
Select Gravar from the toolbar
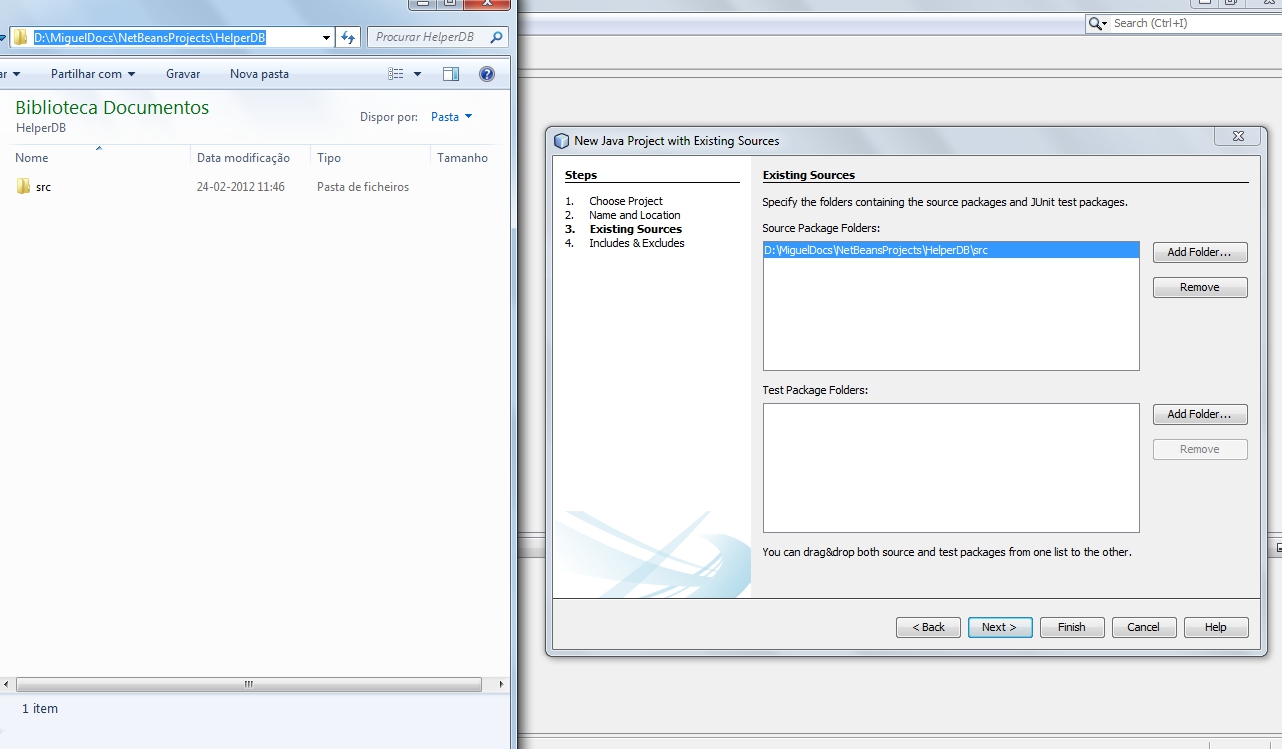(x=183, y=73)
